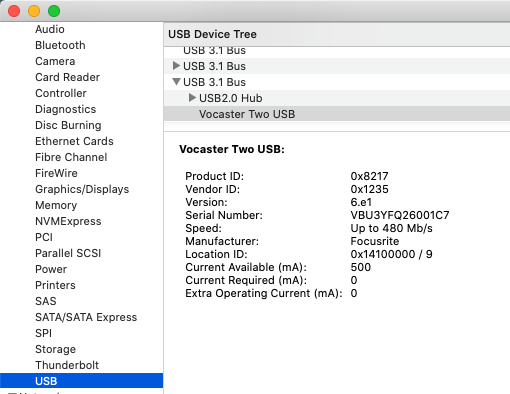
Task: Select Power in the sidebar
Action: (x=51, y=269)
